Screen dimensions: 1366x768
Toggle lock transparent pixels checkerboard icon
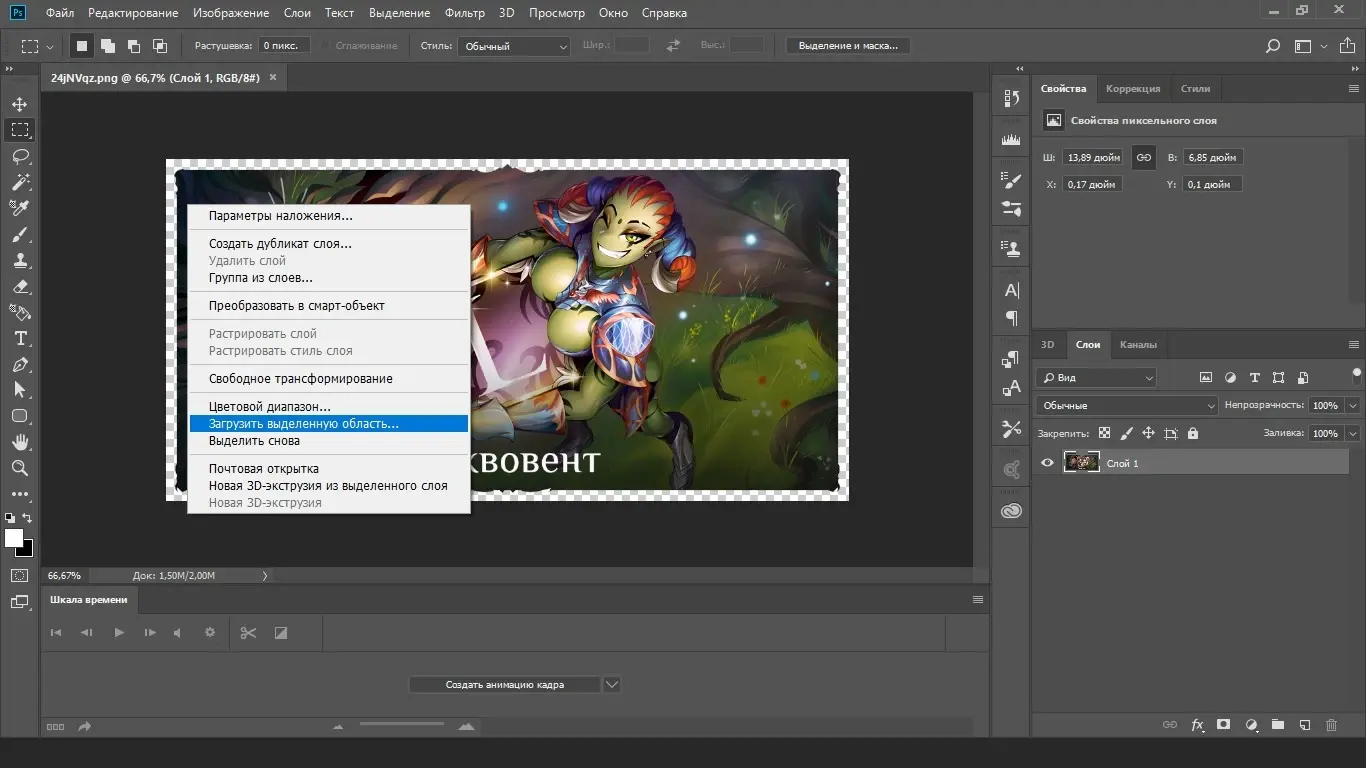[x=1104, y=433]
